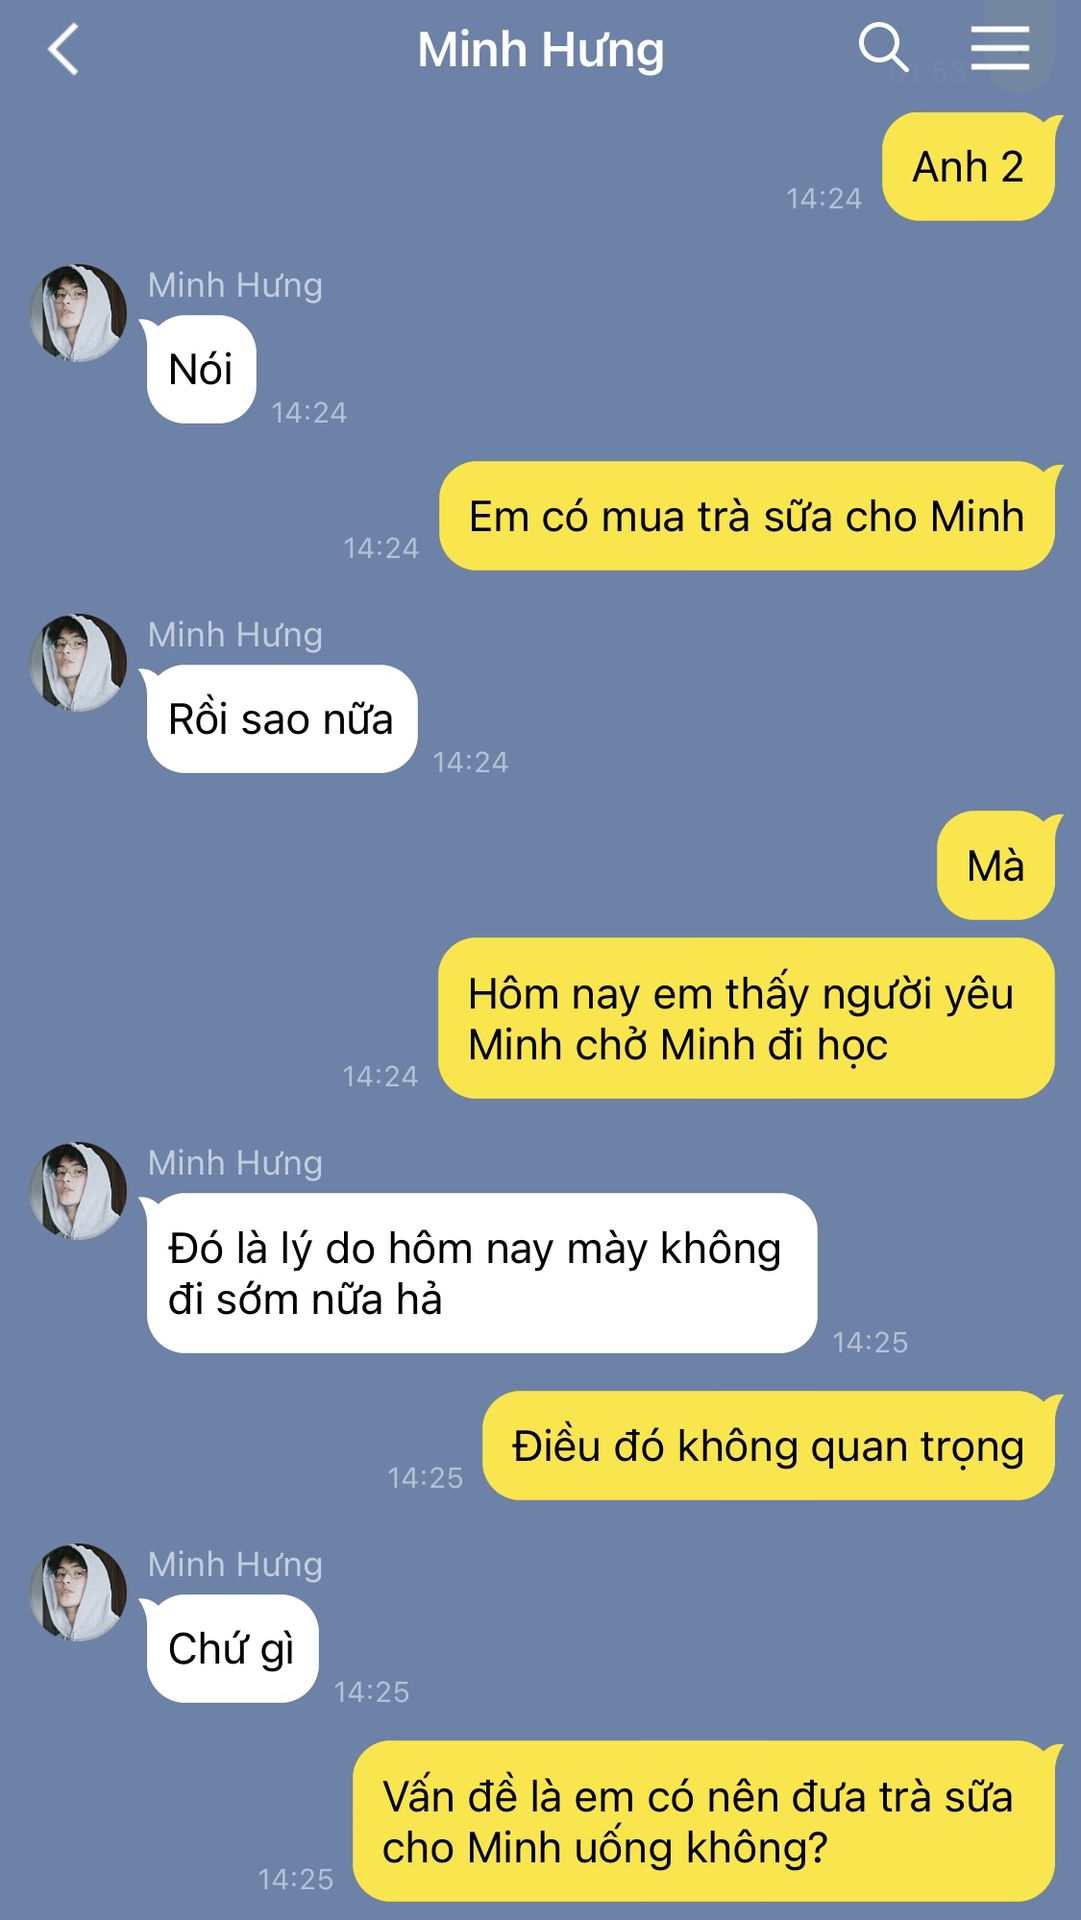The height and width of the screenshot is (1920, 1081).
Task: Click the 'Minh Hưng' chat title in header
Action: pyautogui.click(x=540, y=50)
